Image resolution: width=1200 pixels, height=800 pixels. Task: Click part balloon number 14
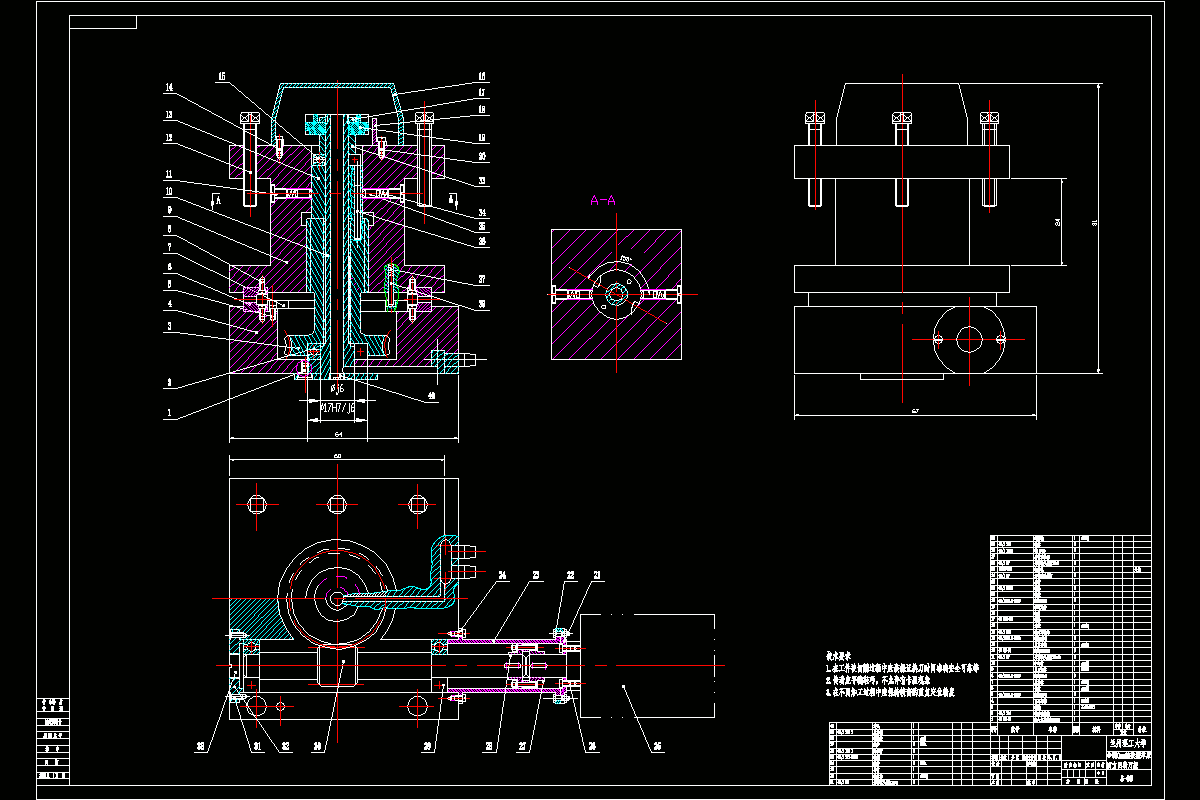pyautogui.click(x=170, y=89)
